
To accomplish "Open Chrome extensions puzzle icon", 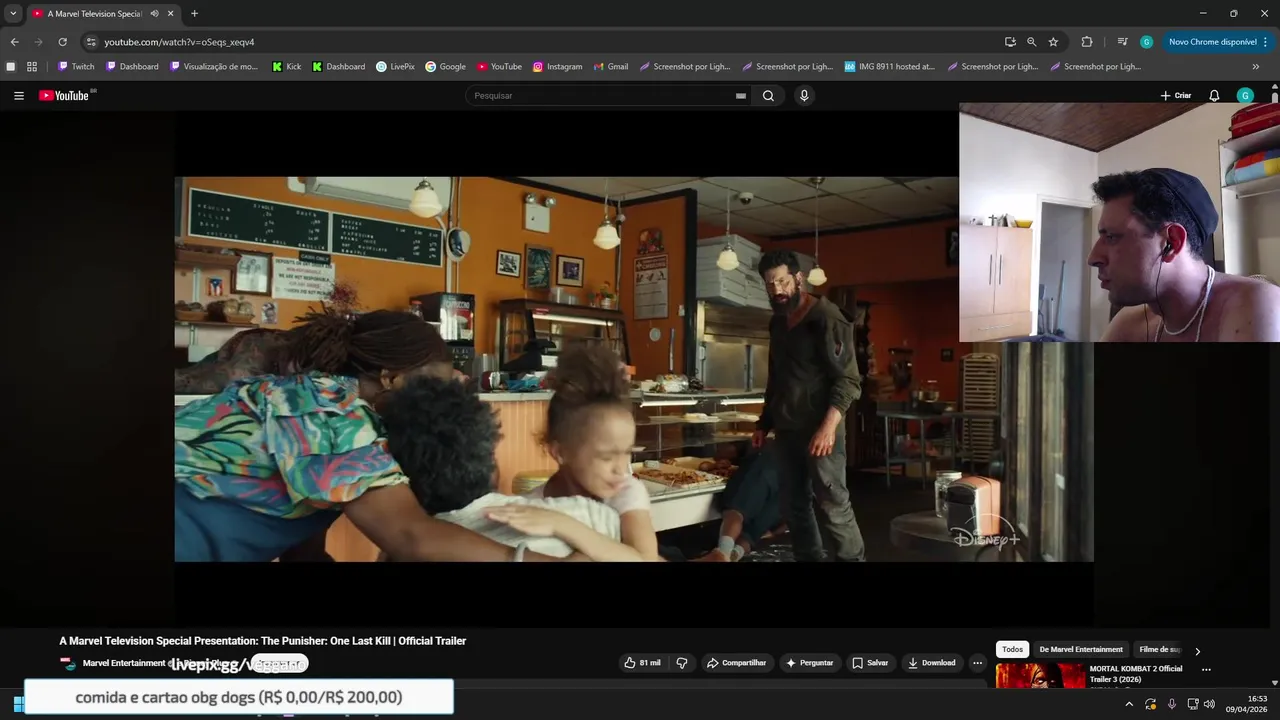I will click(x=1087, y=42).
